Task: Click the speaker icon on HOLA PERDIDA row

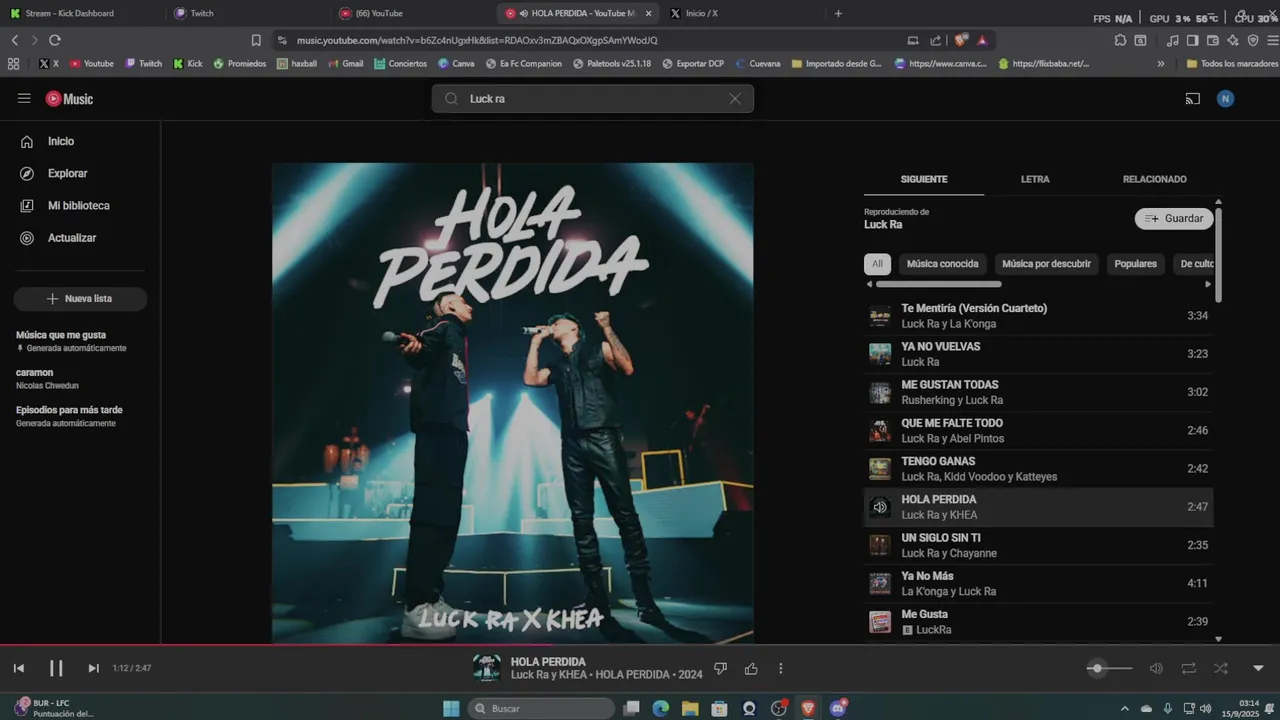Action: 880,507
